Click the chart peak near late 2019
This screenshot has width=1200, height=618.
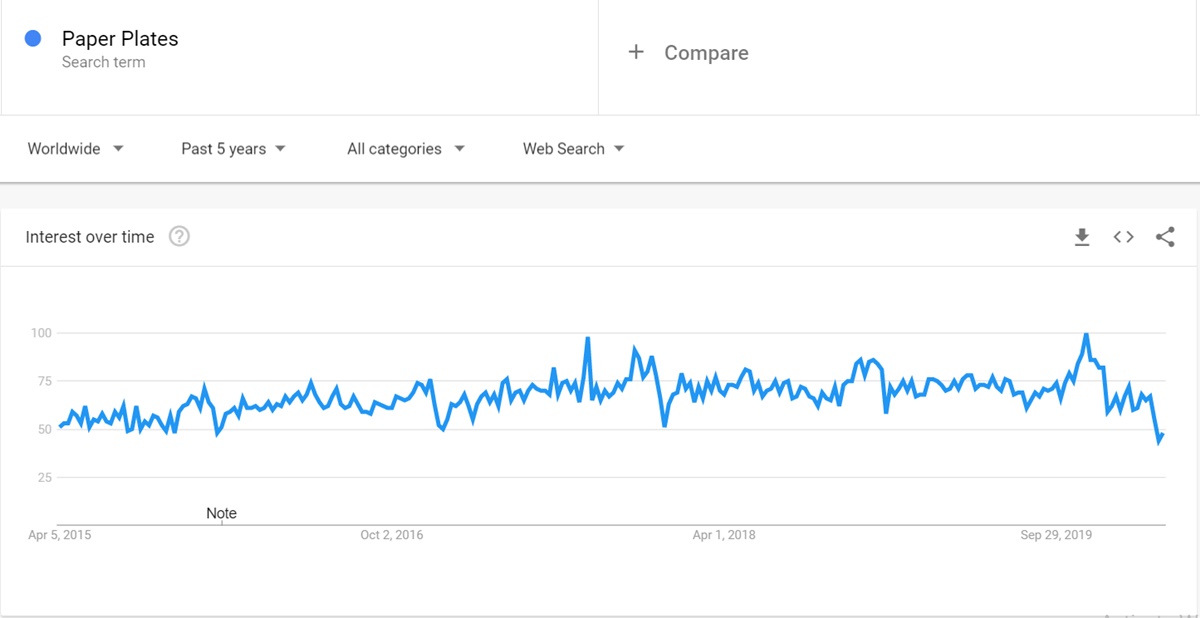click(x=1086, y=334)
